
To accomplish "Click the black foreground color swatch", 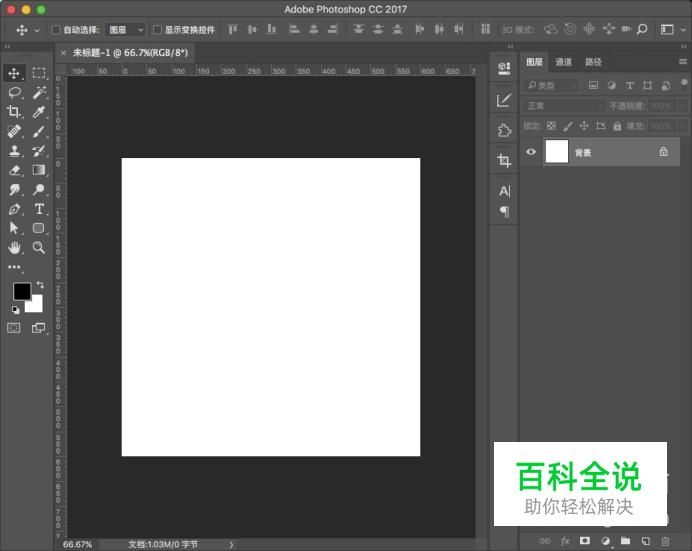I will pyautogui.click(x=21, y=291).
